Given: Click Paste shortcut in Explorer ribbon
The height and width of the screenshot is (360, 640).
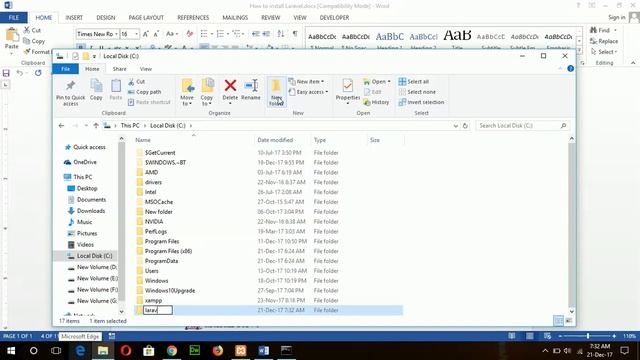Looking at the screenshot, I should point(149,102).
